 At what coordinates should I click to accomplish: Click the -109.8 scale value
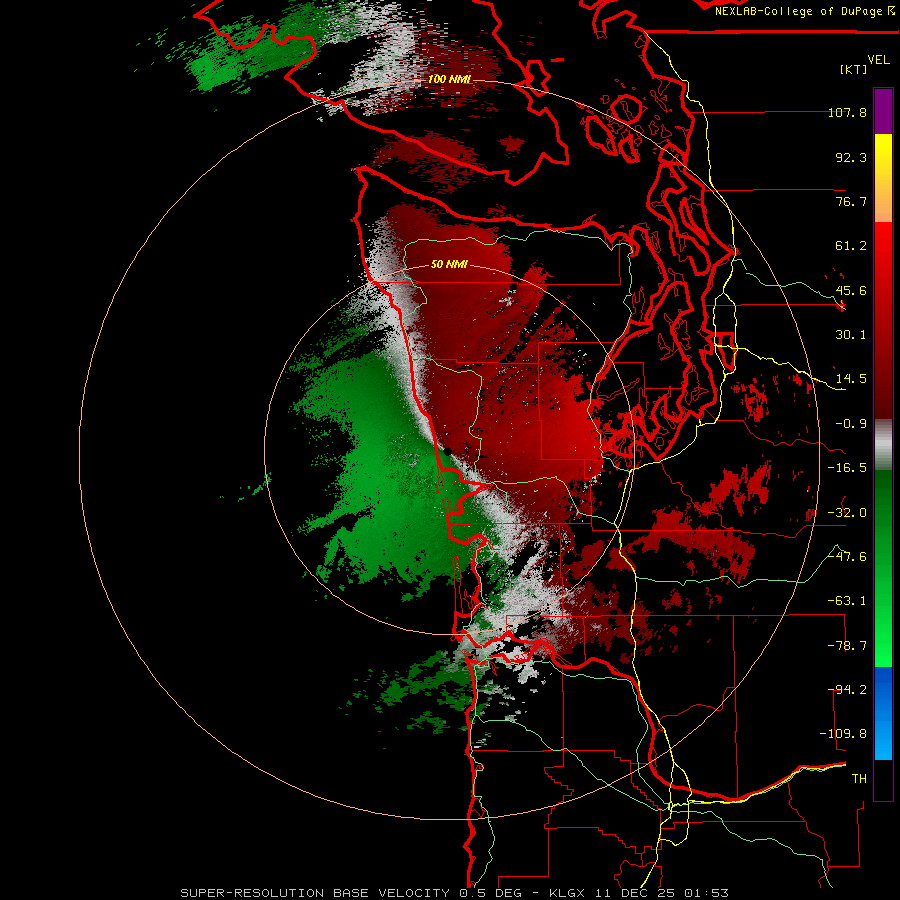coord(843,734)
